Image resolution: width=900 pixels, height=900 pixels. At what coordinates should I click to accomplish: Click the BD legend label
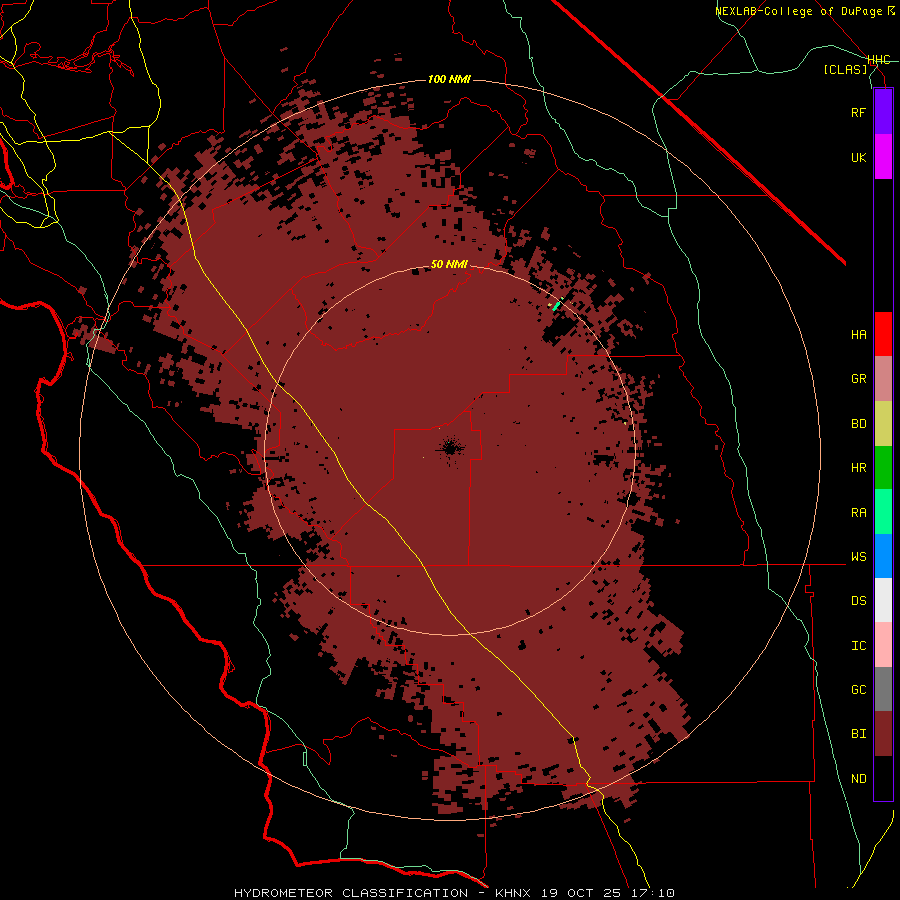(858, 424)
